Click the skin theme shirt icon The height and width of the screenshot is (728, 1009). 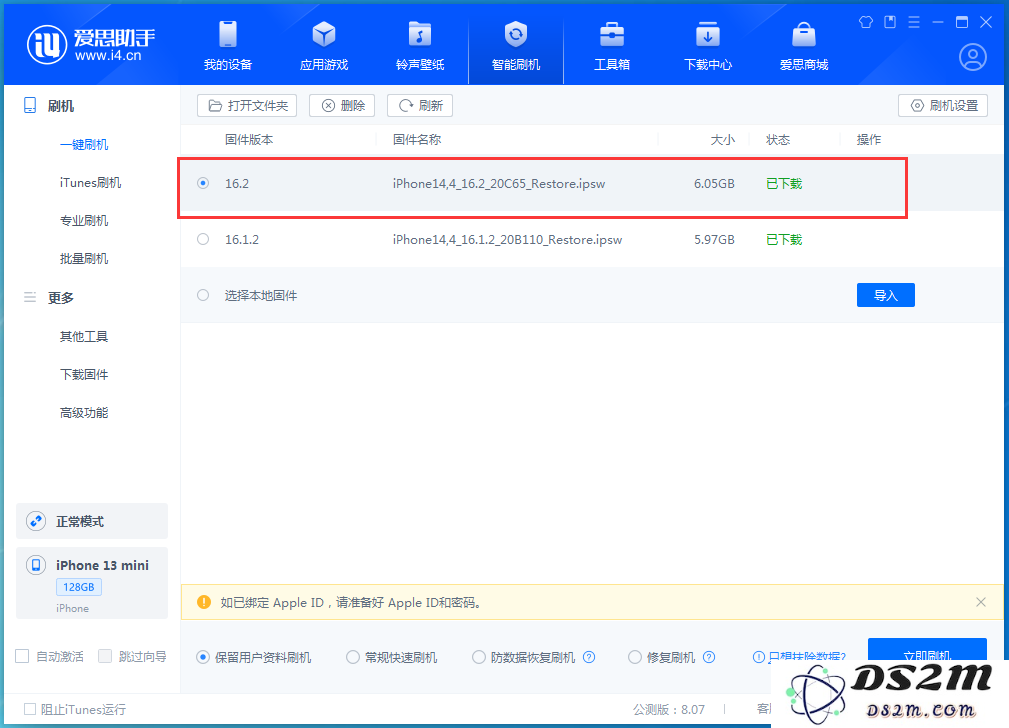[x=866, y=23]
